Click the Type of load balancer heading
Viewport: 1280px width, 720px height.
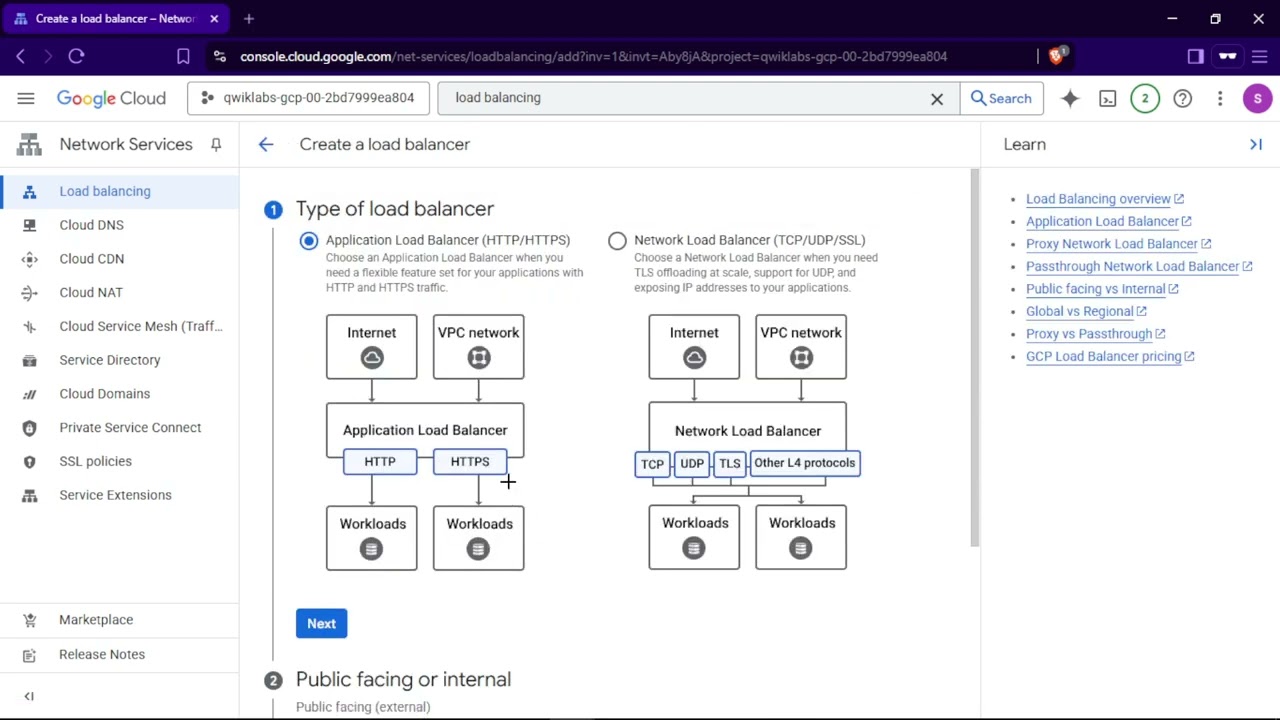(x=395, y=209)
